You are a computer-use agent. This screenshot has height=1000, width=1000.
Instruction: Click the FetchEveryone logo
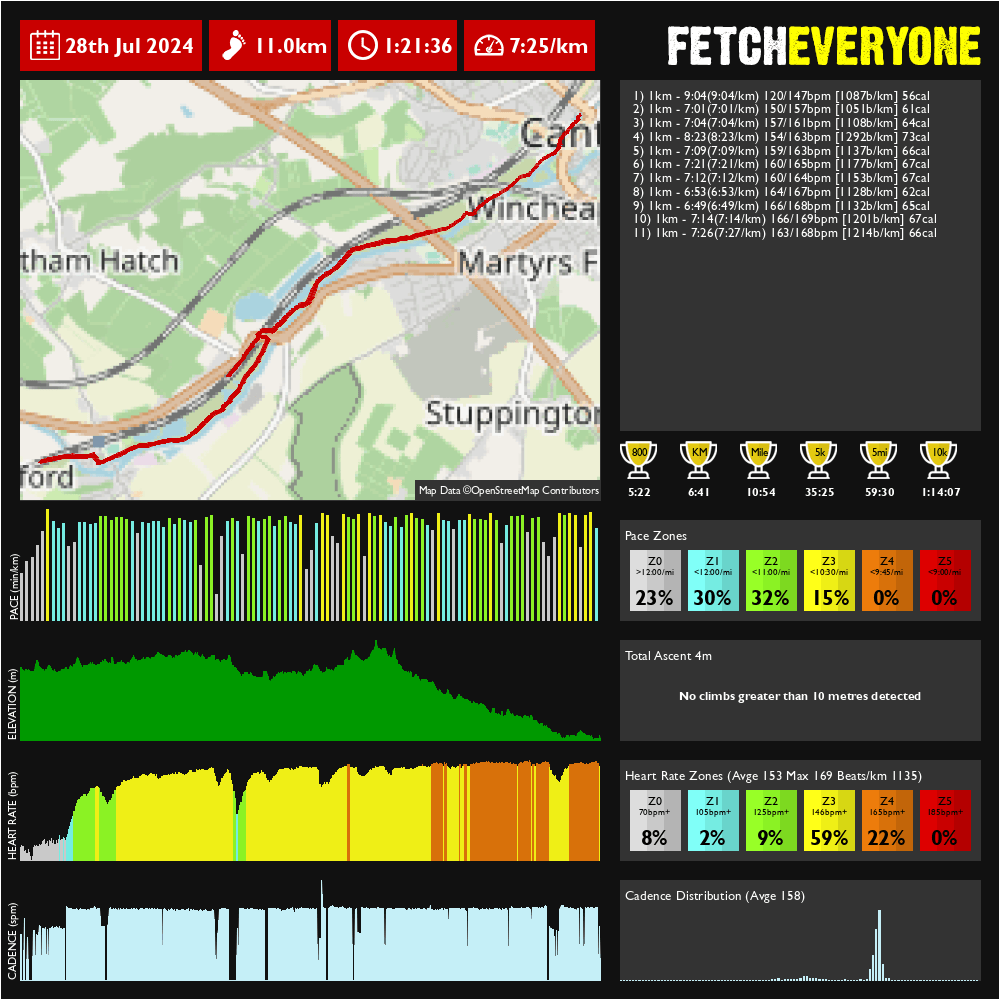822,46
